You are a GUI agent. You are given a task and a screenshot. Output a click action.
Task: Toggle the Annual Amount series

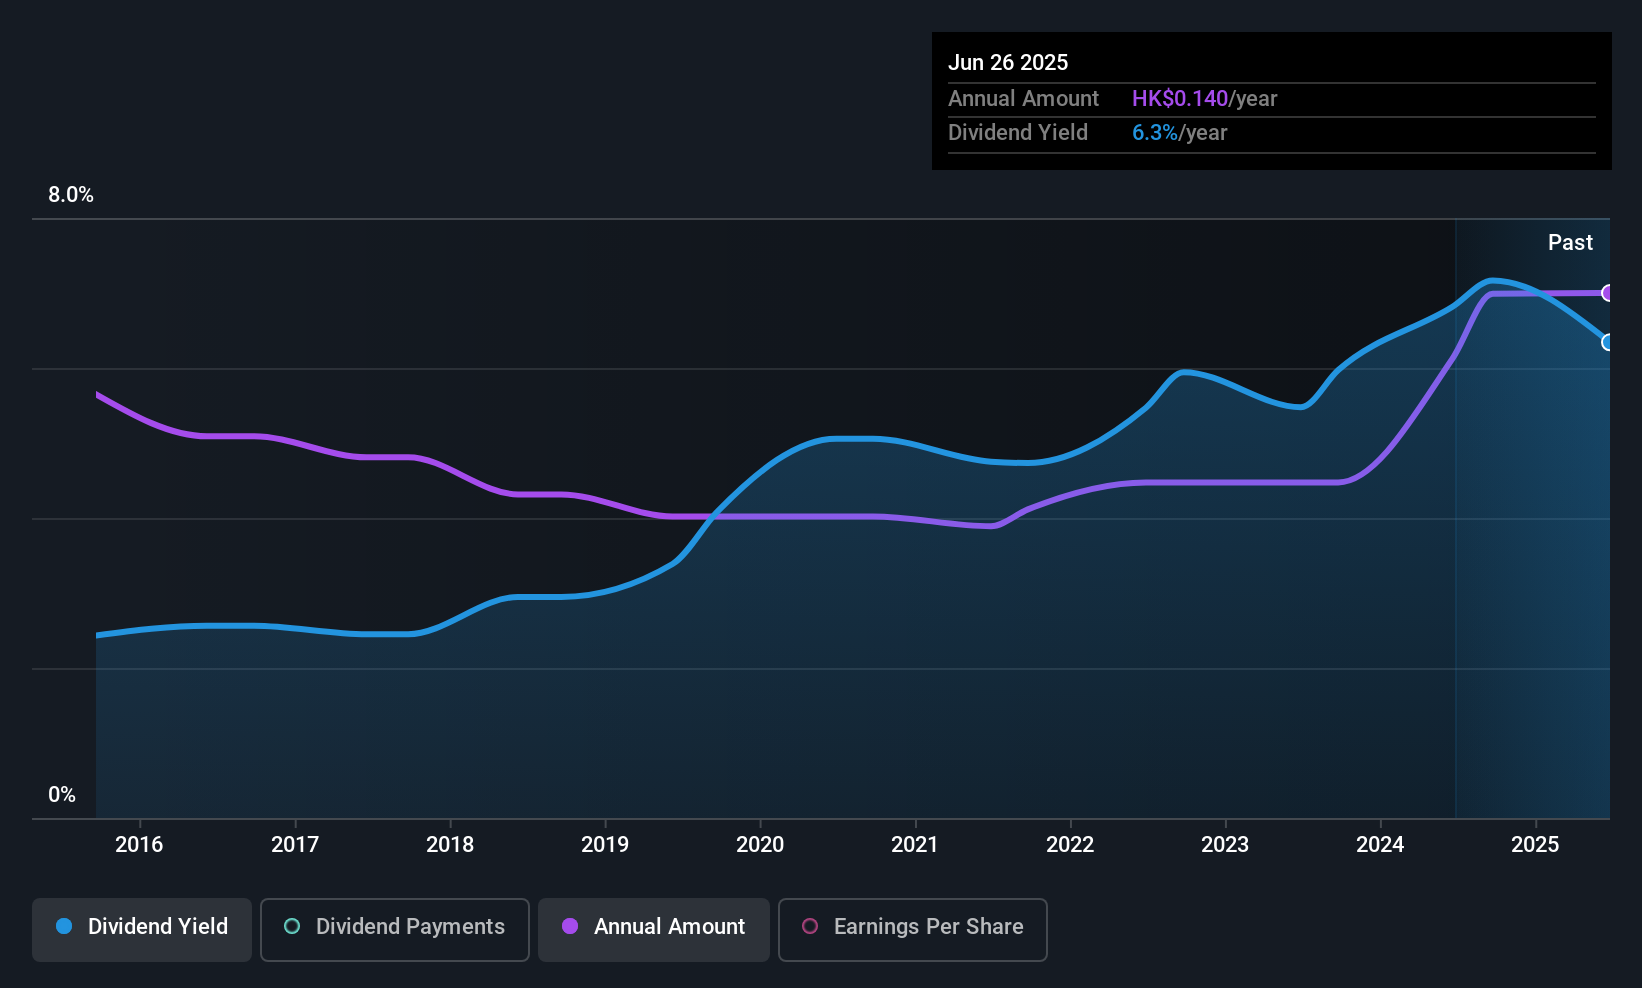(x=654, y=929)
